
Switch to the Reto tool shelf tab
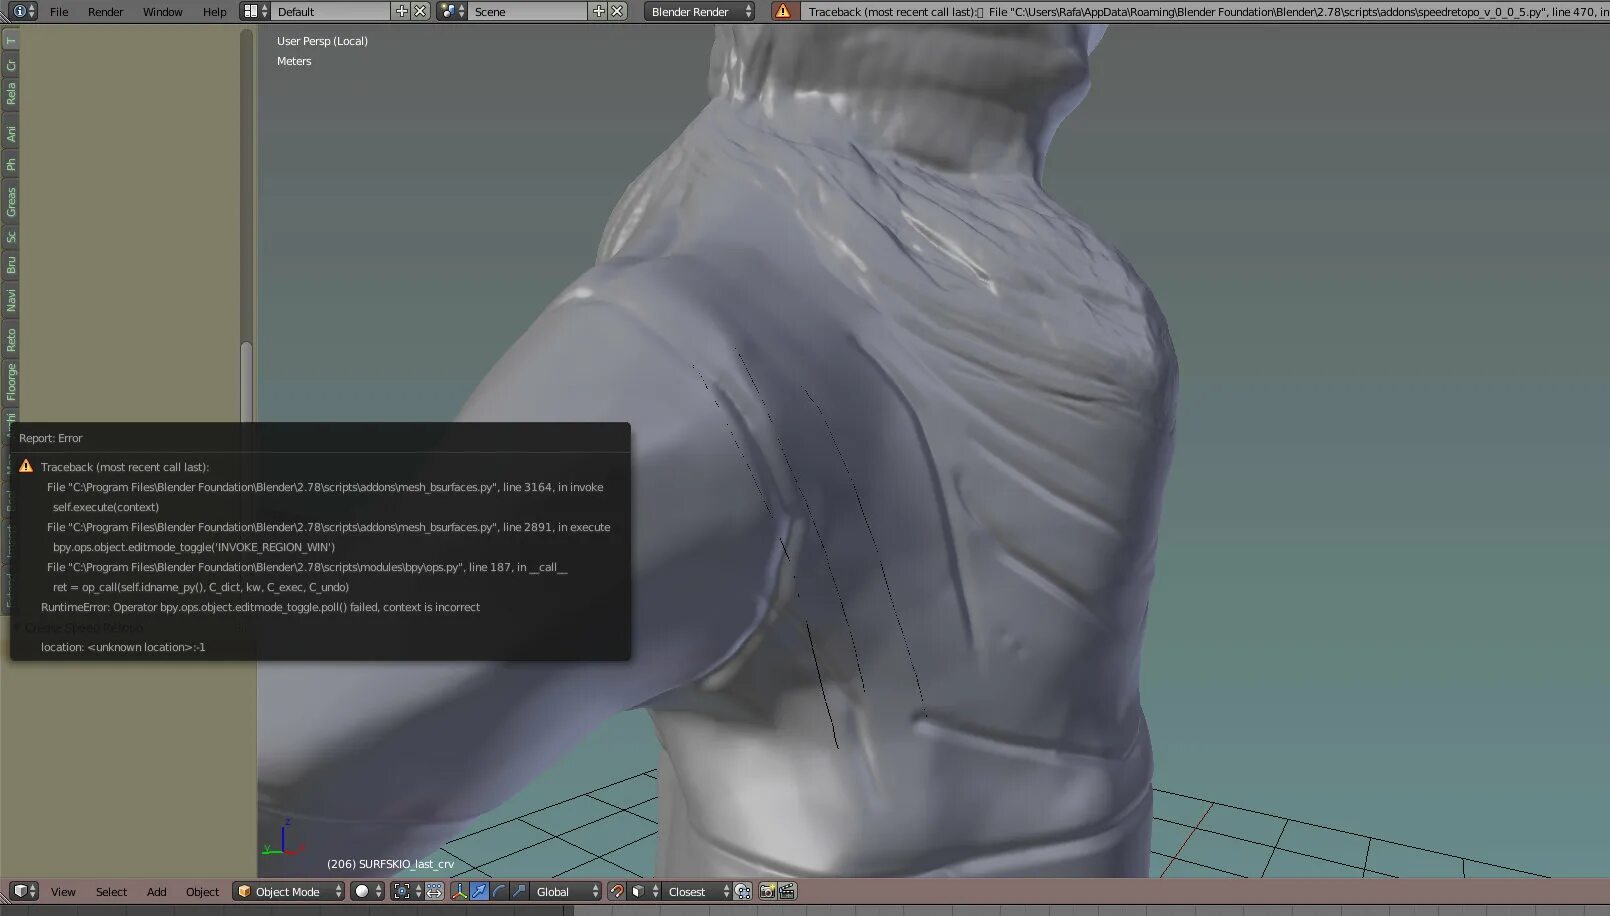click(11, 340)
